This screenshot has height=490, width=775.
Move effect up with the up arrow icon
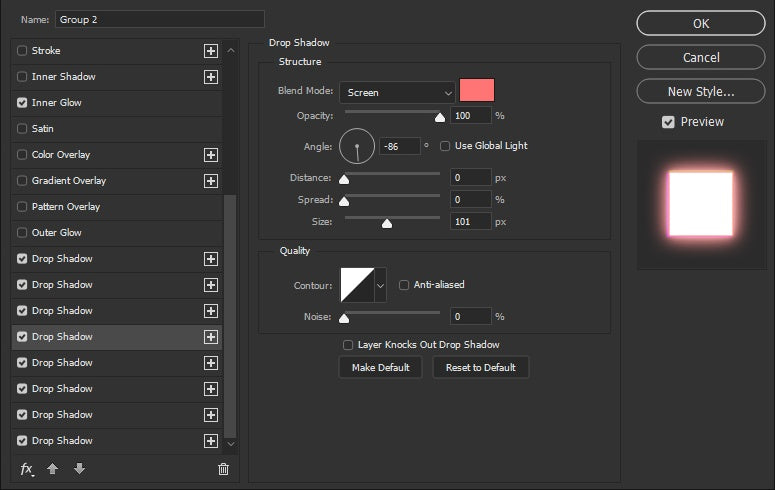point(52,469)
